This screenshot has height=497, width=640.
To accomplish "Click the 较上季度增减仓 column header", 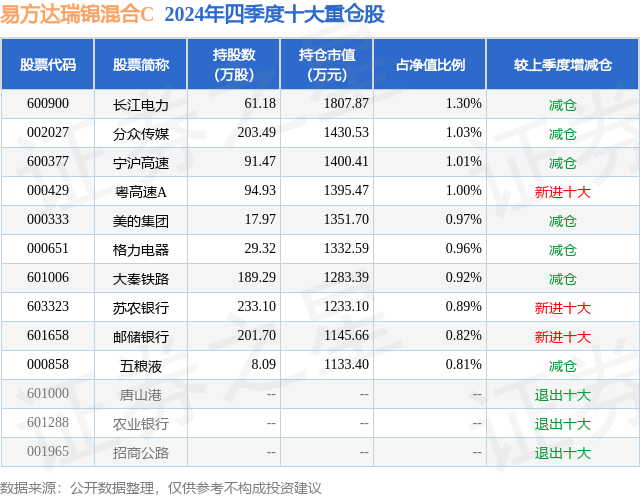I will point(563,64).
